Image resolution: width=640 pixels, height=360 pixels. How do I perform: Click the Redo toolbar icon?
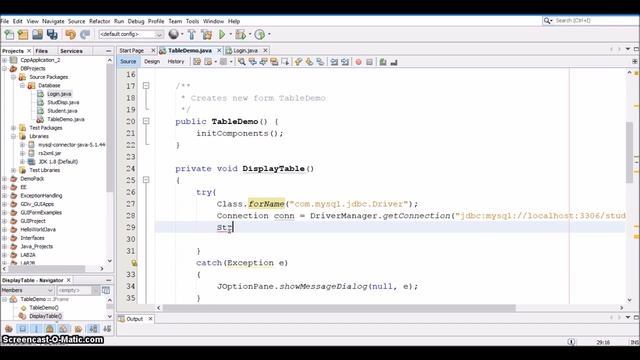click(x=85, y=35)
